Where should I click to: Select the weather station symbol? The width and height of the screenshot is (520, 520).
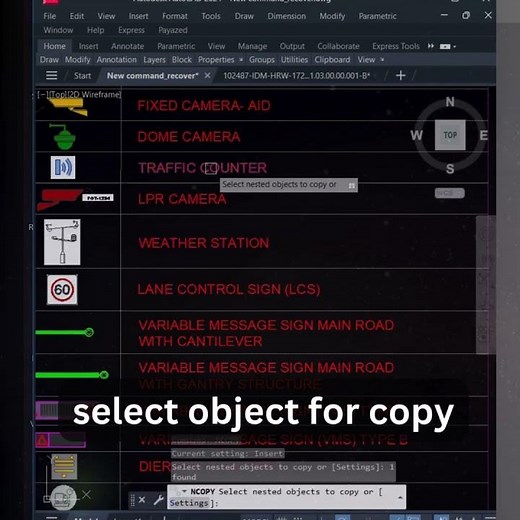pos(62,242)
